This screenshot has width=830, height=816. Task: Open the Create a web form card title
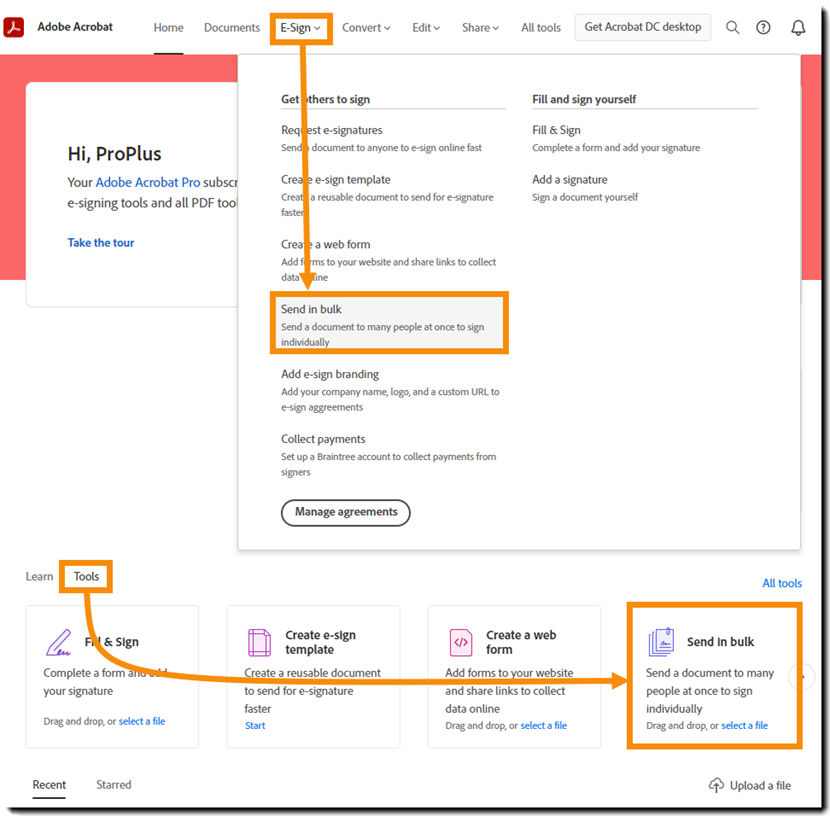521,642
